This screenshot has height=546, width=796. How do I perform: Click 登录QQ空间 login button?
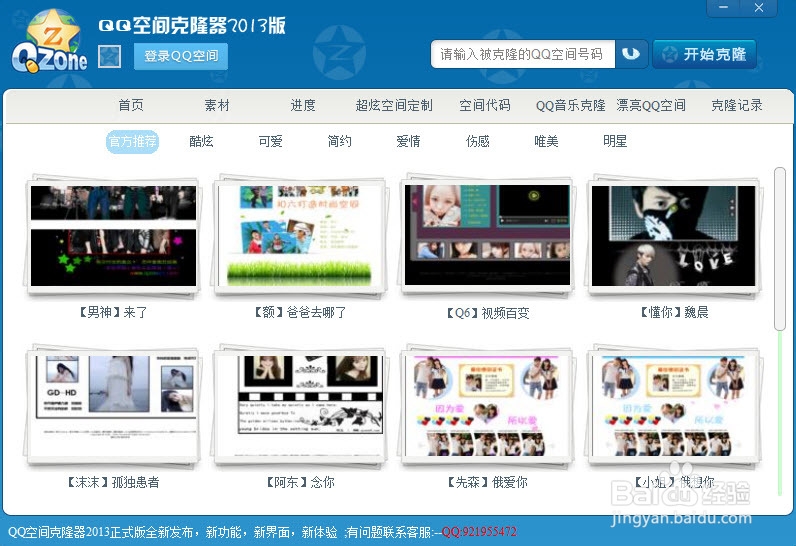[181, 56]
